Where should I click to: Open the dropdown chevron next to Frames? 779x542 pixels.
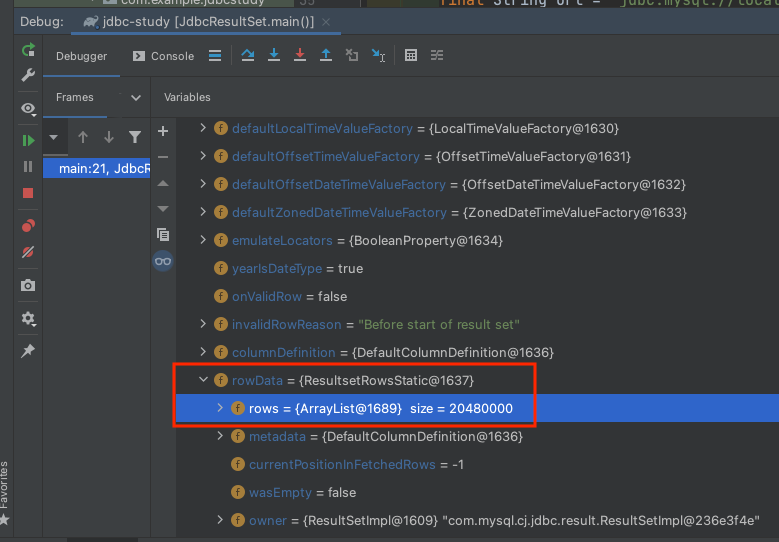coord(136,98)
